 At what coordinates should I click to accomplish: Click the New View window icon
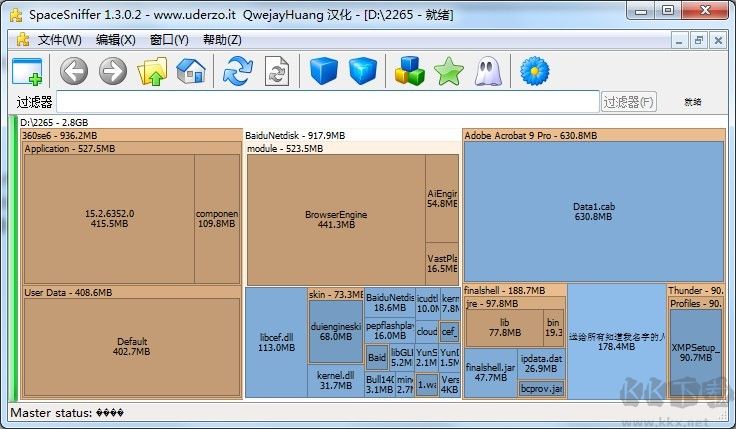point(27,72)
